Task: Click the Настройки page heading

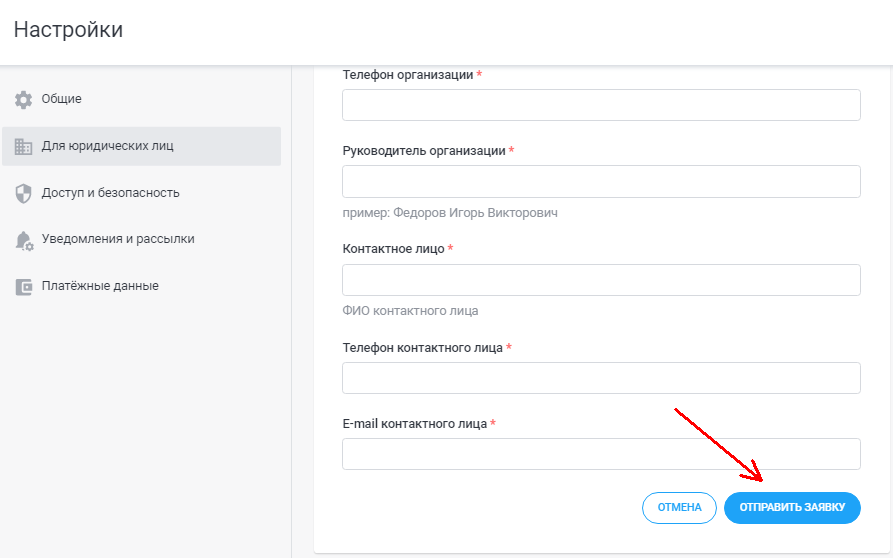Action: 68,30
